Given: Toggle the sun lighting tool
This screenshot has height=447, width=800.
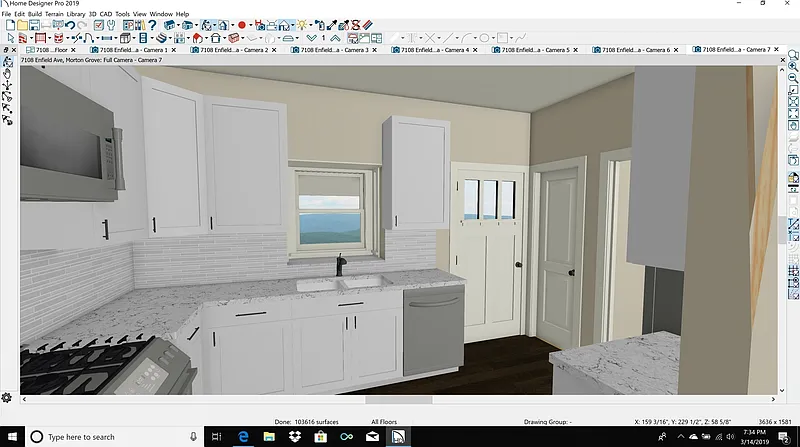Looking at the screenshot, I should (x=303, y=25).
